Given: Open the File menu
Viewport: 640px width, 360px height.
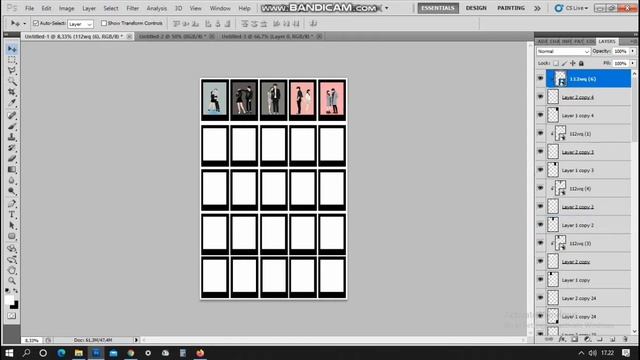Looking at the screenshot, I should point(29,8).
